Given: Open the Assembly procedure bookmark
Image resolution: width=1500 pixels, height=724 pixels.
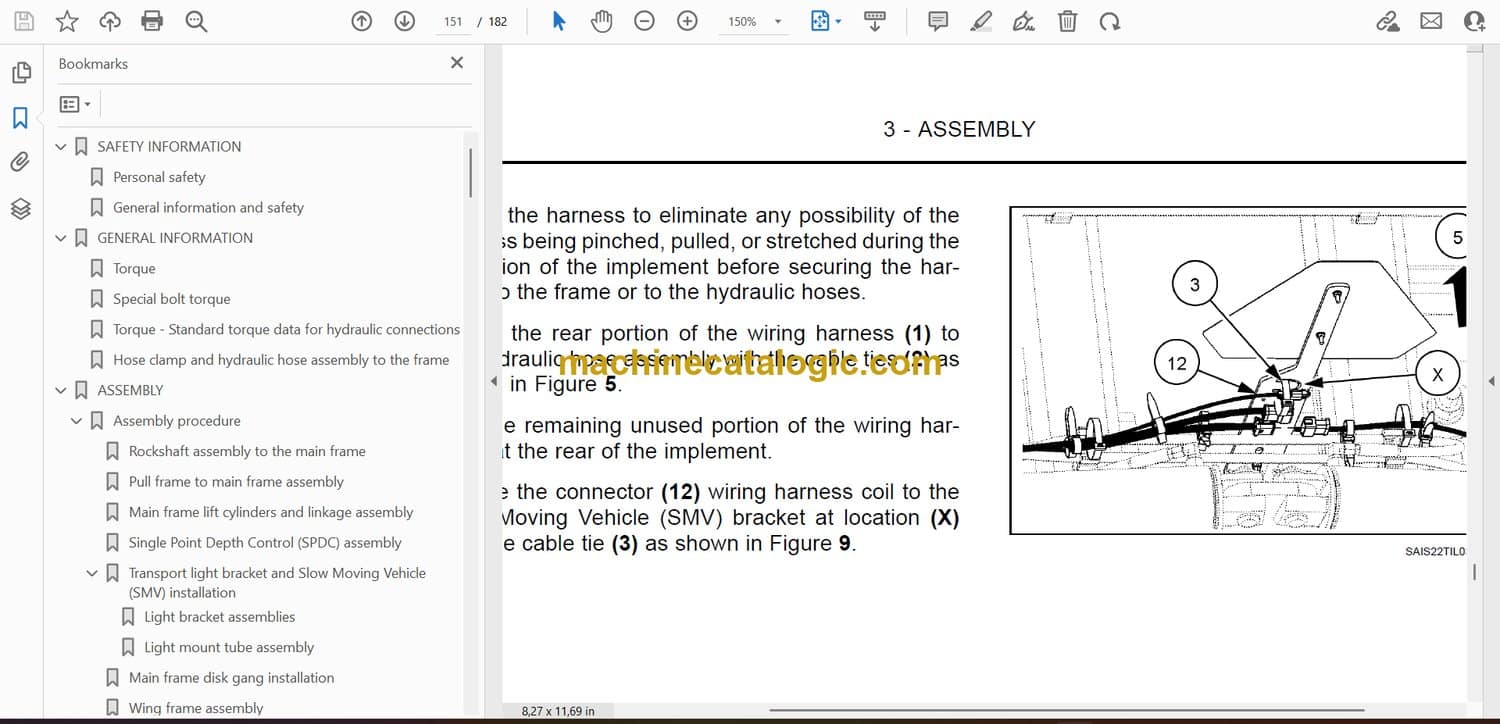Looking at the screenshot, I should click(x=177, y=421).
